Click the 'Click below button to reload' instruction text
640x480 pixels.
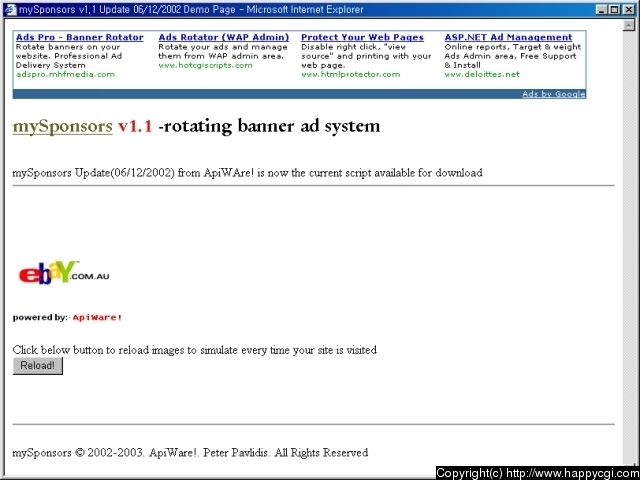tap(195, 350)
